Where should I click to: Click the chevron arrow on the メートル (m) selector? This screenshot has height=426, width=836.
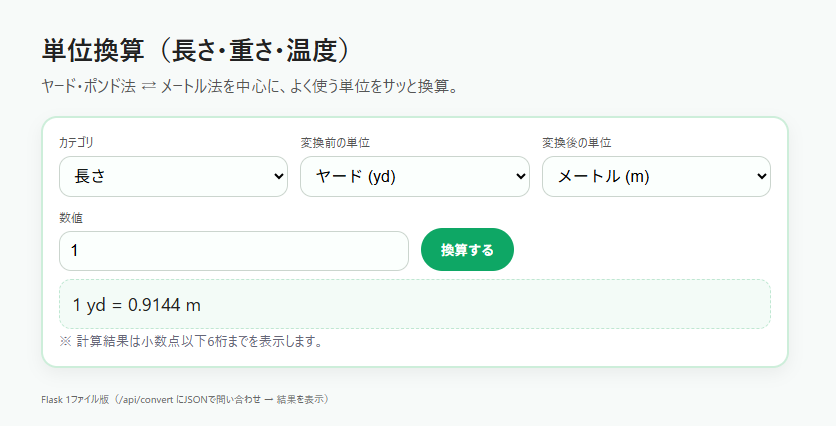click(x=762, y=176)
